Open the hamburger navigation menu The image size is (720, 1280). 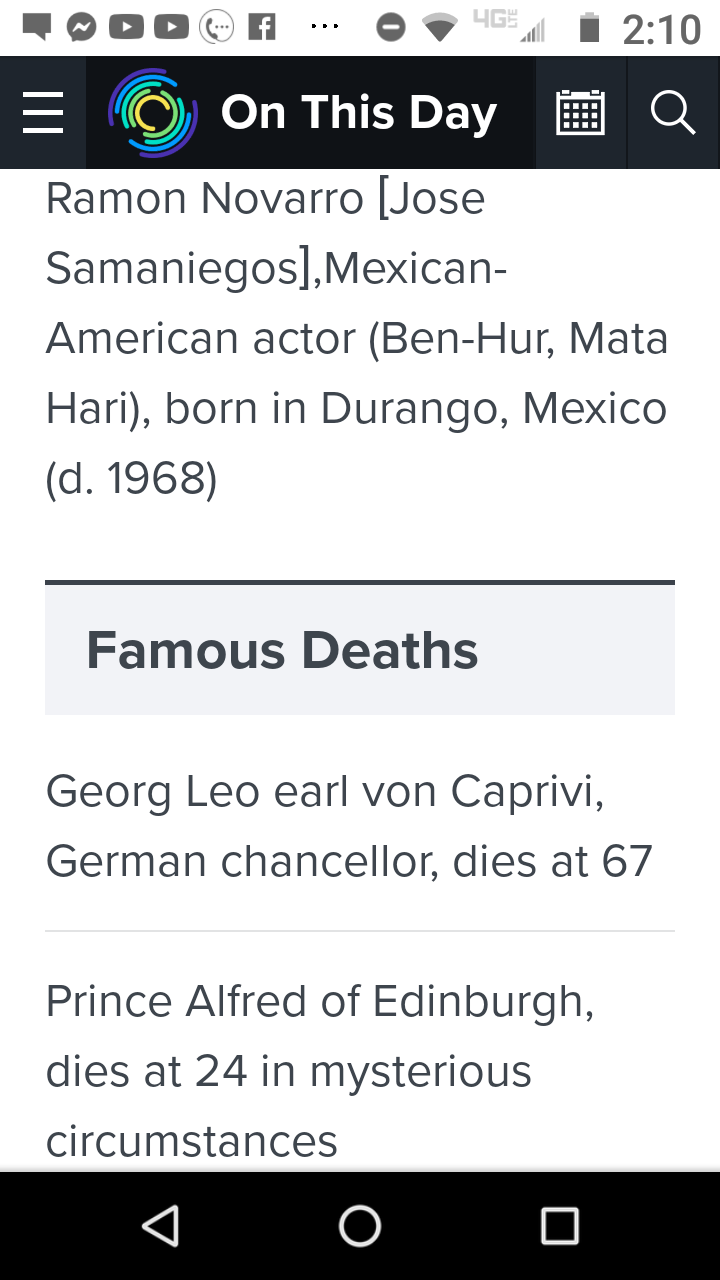(x=43, y=113)
